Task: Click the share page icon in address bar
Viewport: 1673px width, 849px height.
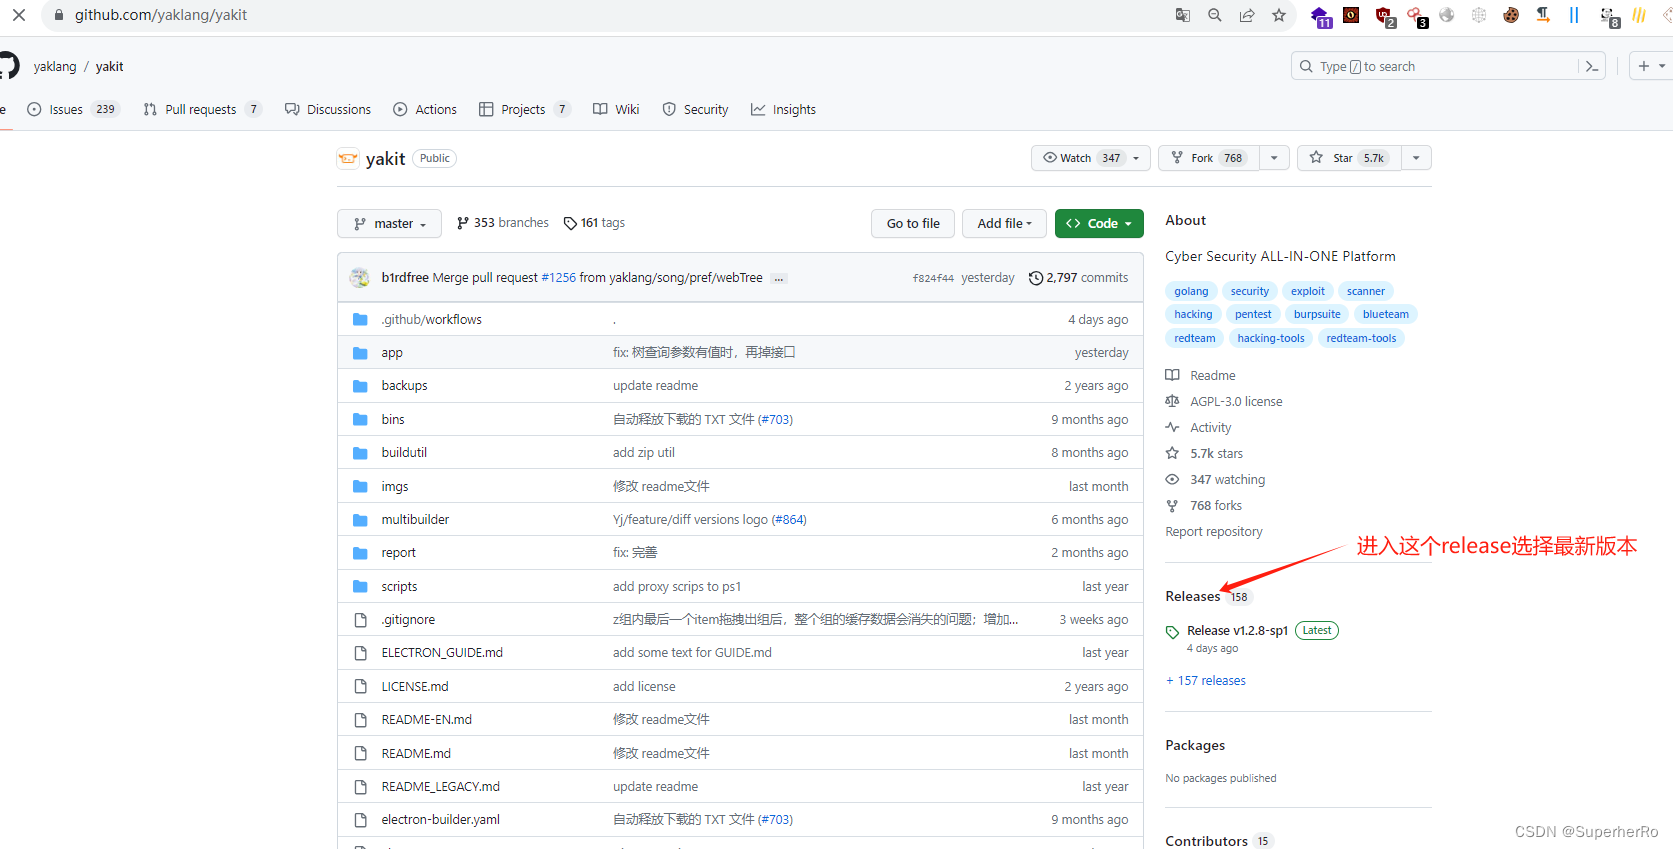Action: coord(1247,15)
